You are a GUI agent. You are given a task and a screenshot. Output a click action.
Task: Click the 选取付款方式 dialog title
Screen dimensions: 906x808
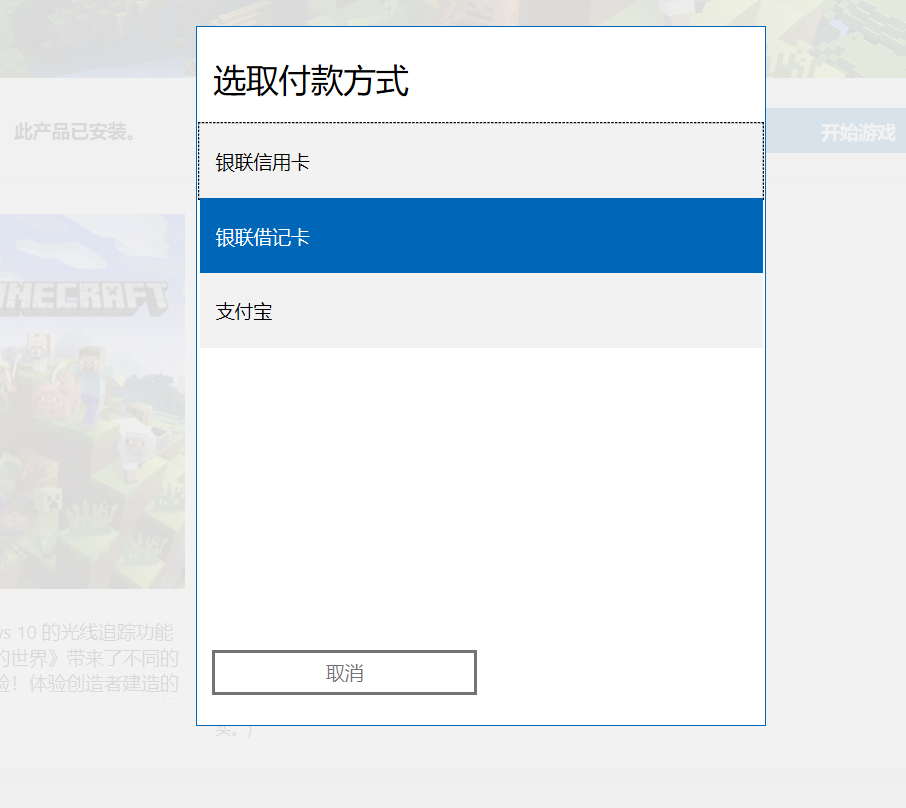click(x=311, y=80)
